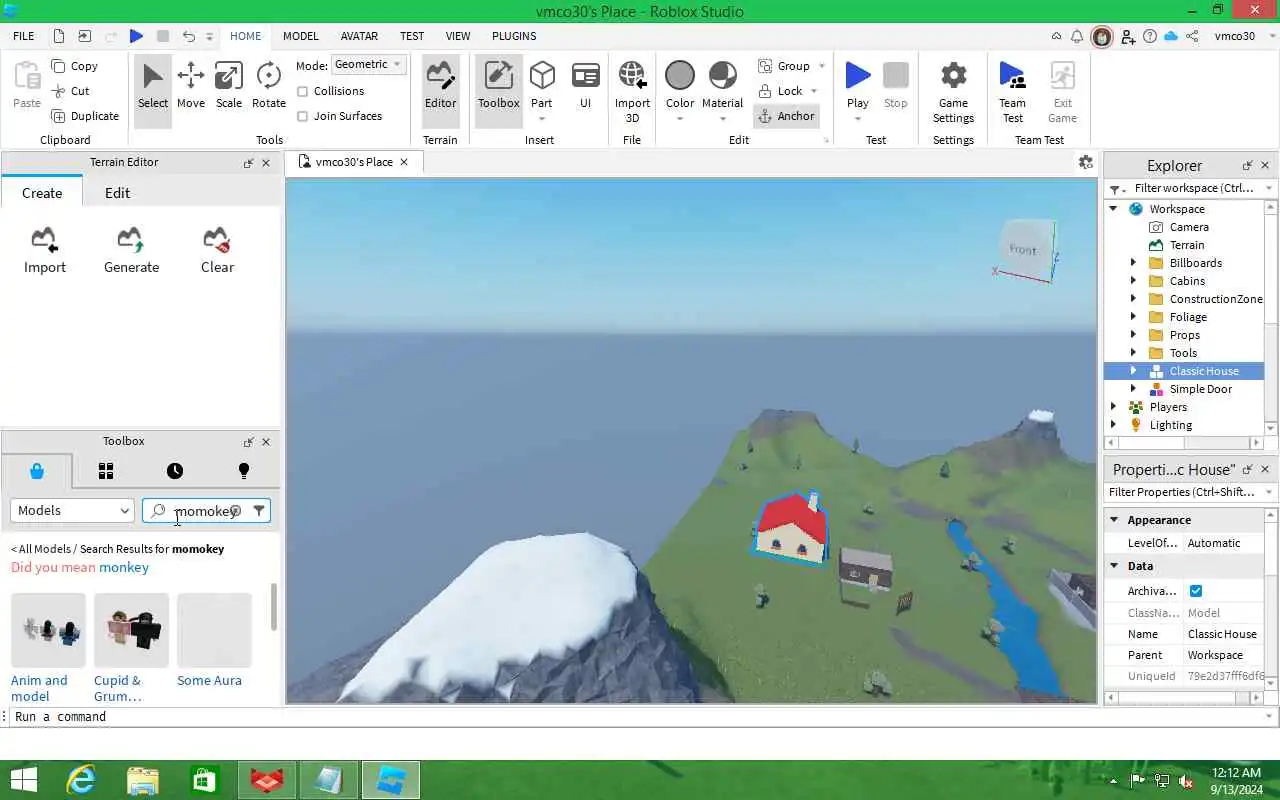Open Toolbox Marketplace tab
1280x800 pixels.
point(37,471)
